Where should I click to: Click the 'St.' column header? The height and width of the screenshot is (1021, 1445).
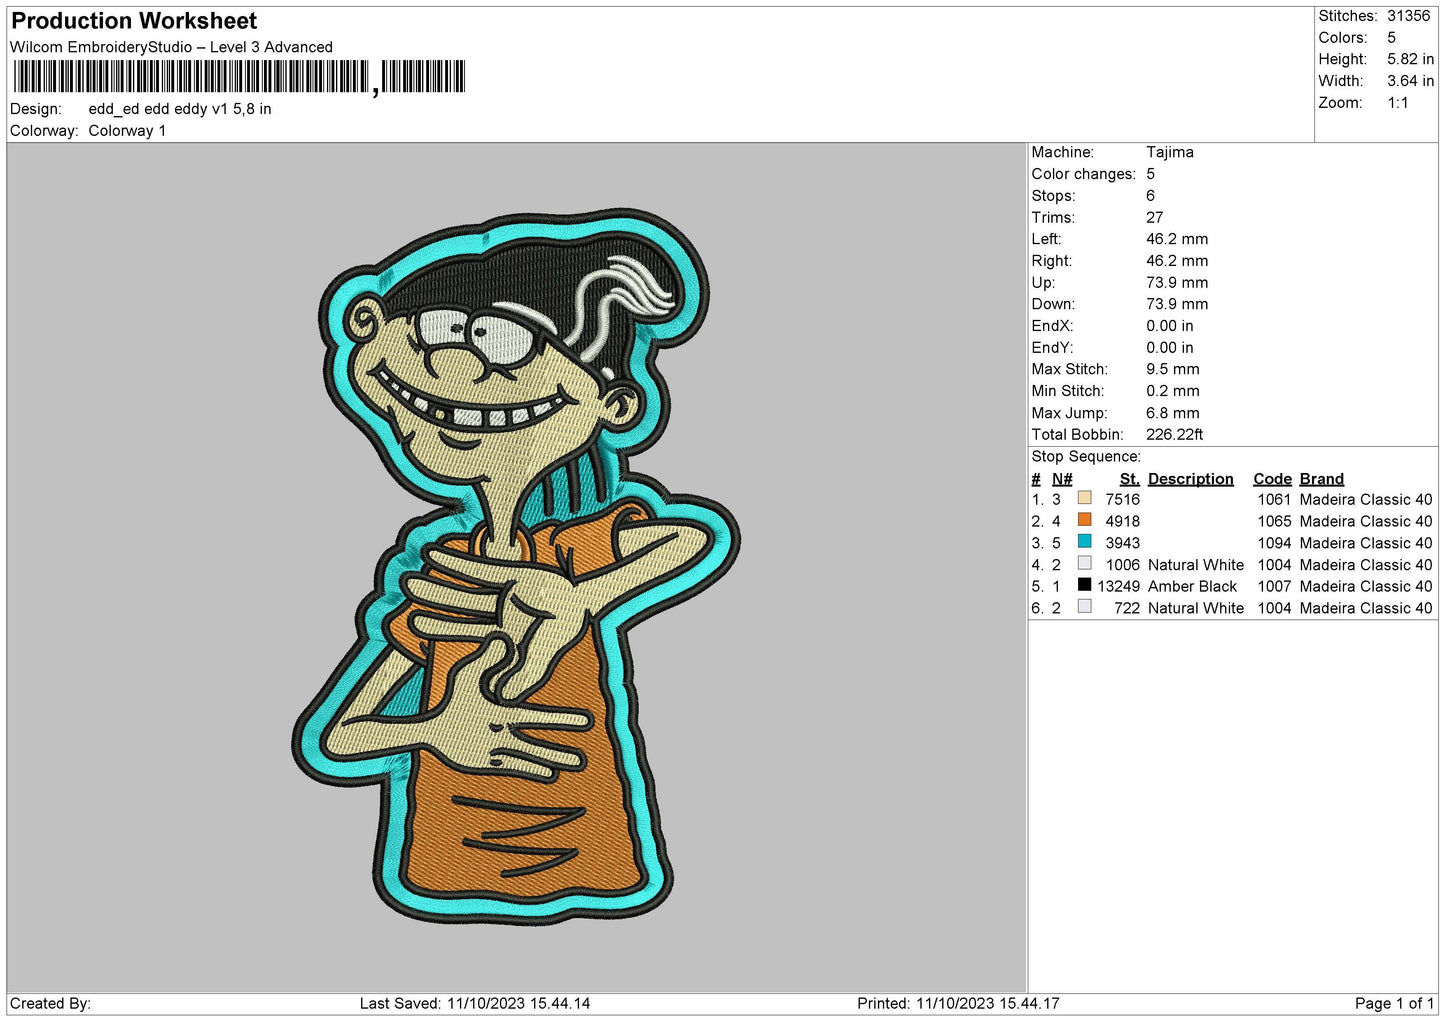pyautogui.click(x=1129, y=479)
